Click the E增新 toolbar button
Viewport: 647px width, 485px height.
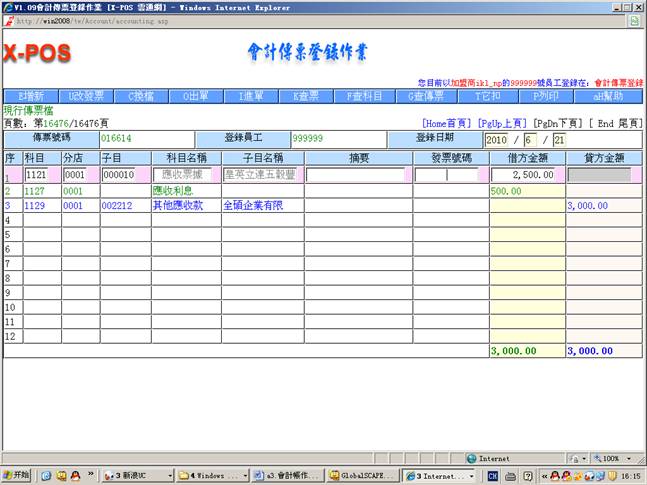[x=30, y=97]
